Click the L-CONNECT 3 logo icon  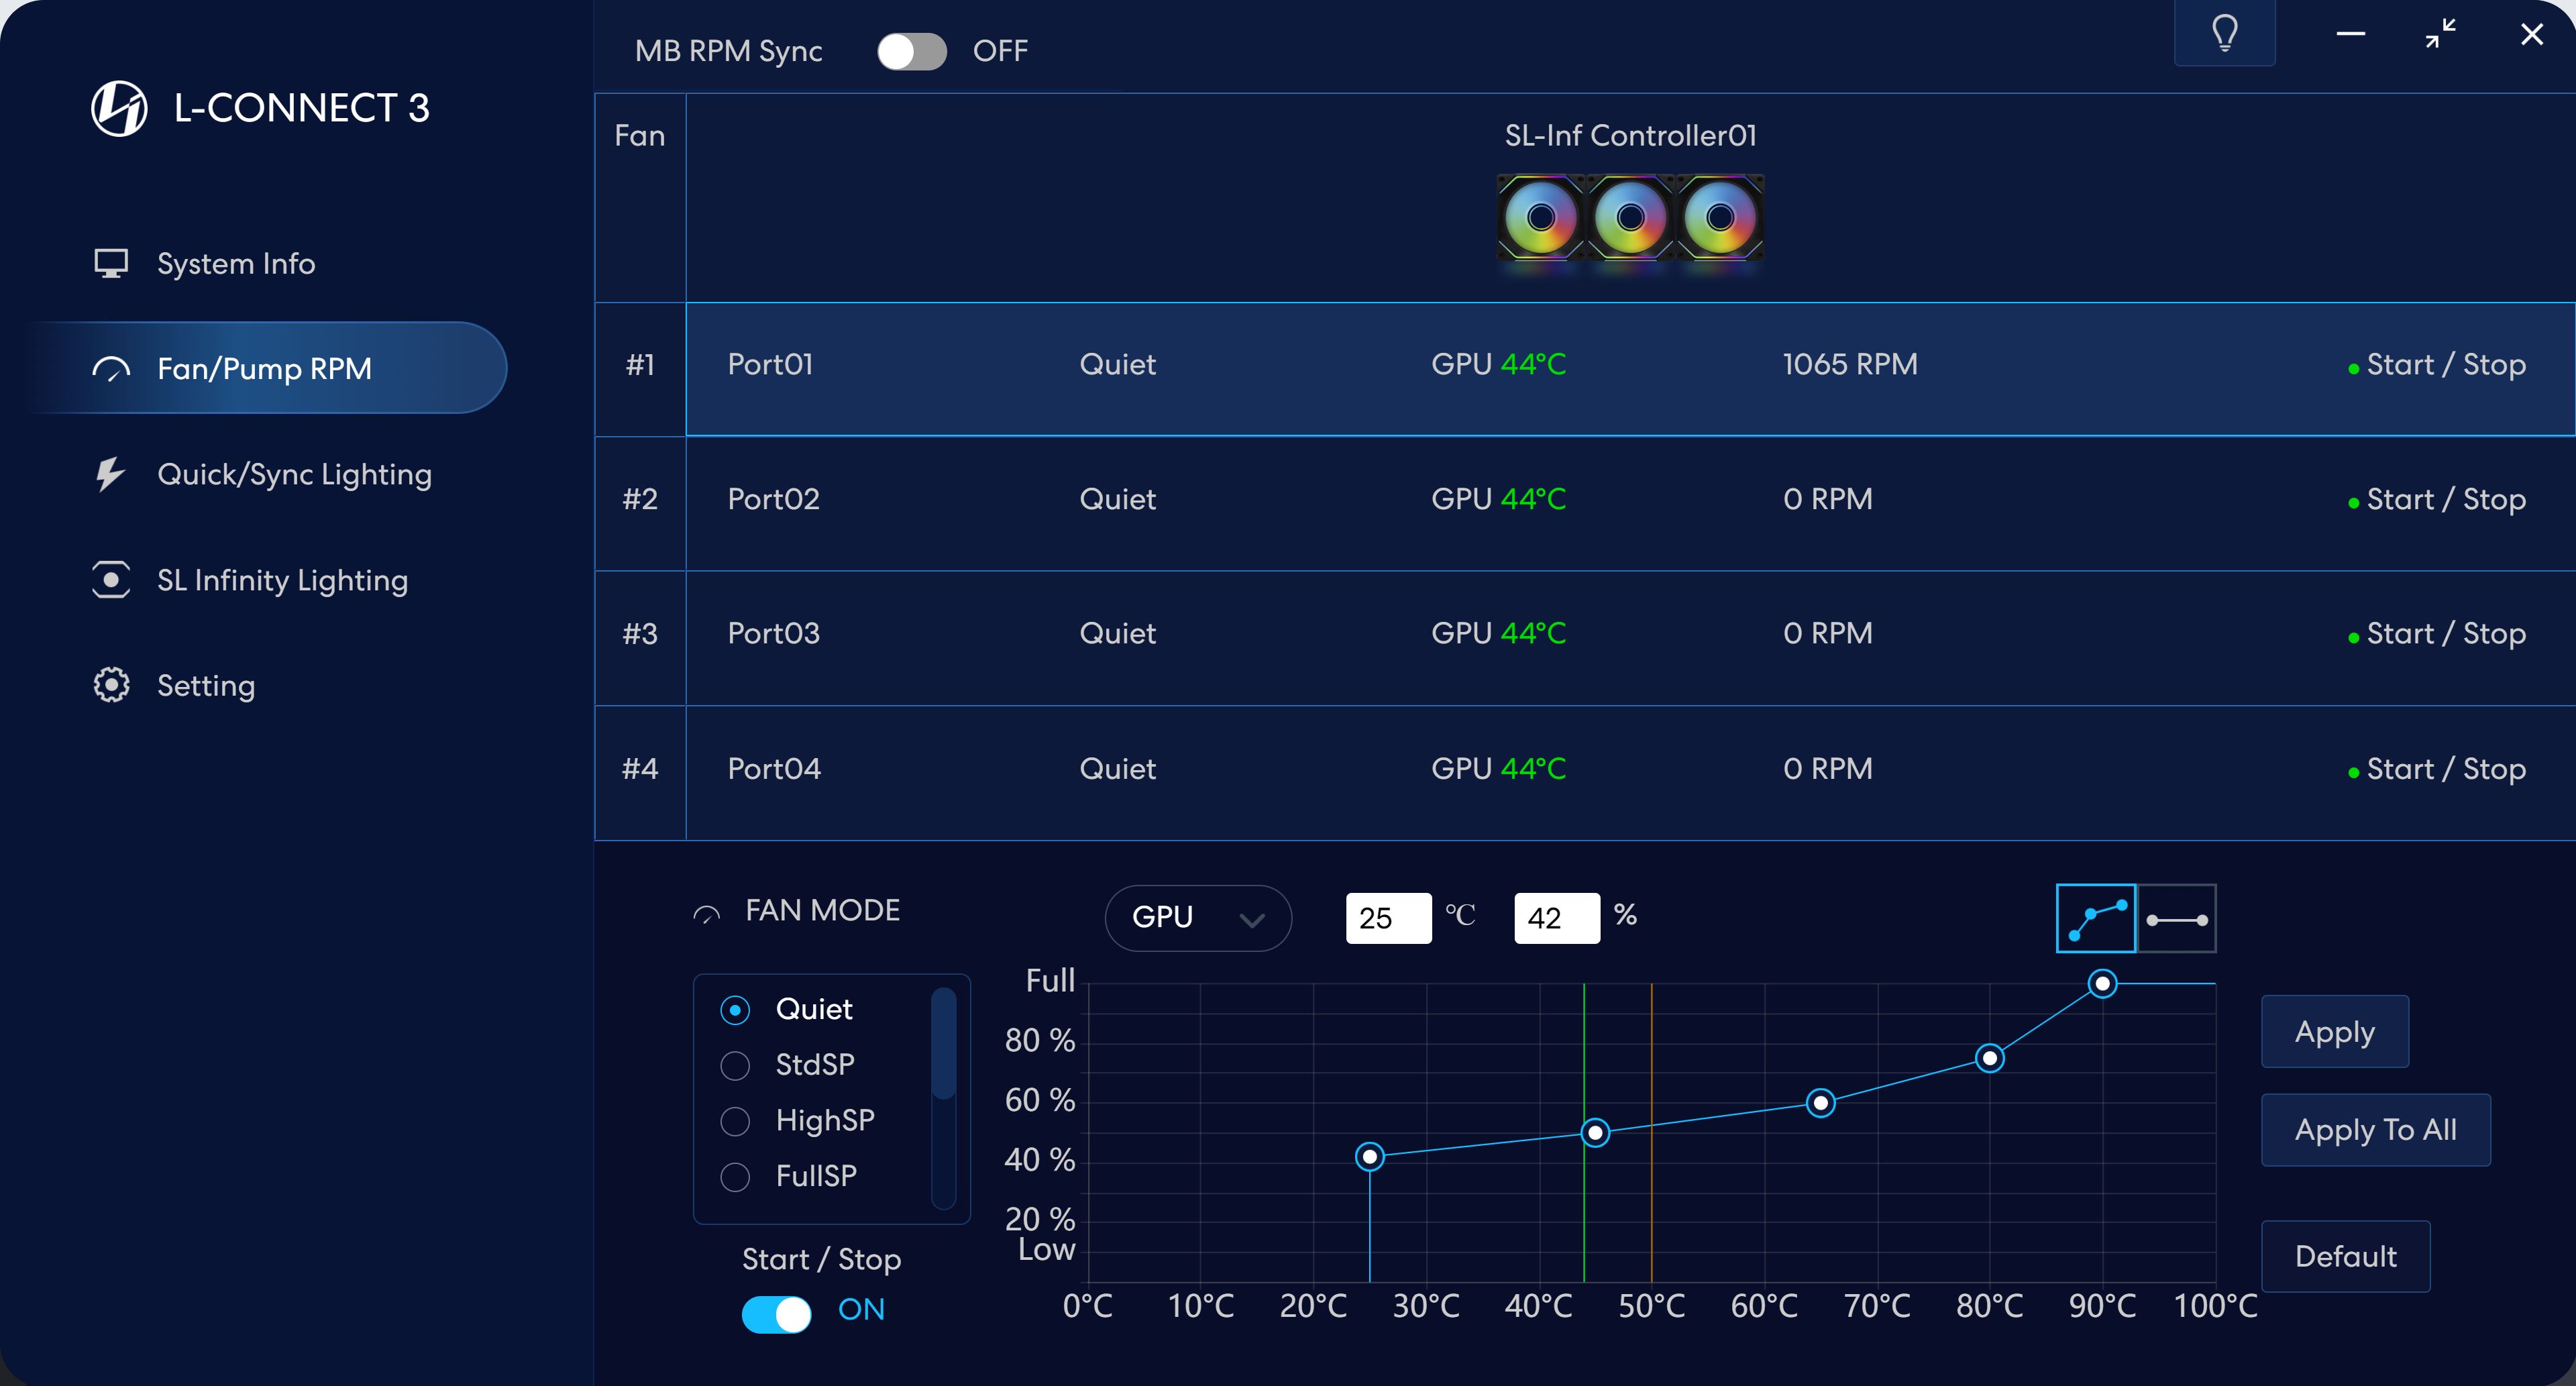[119, 108]
